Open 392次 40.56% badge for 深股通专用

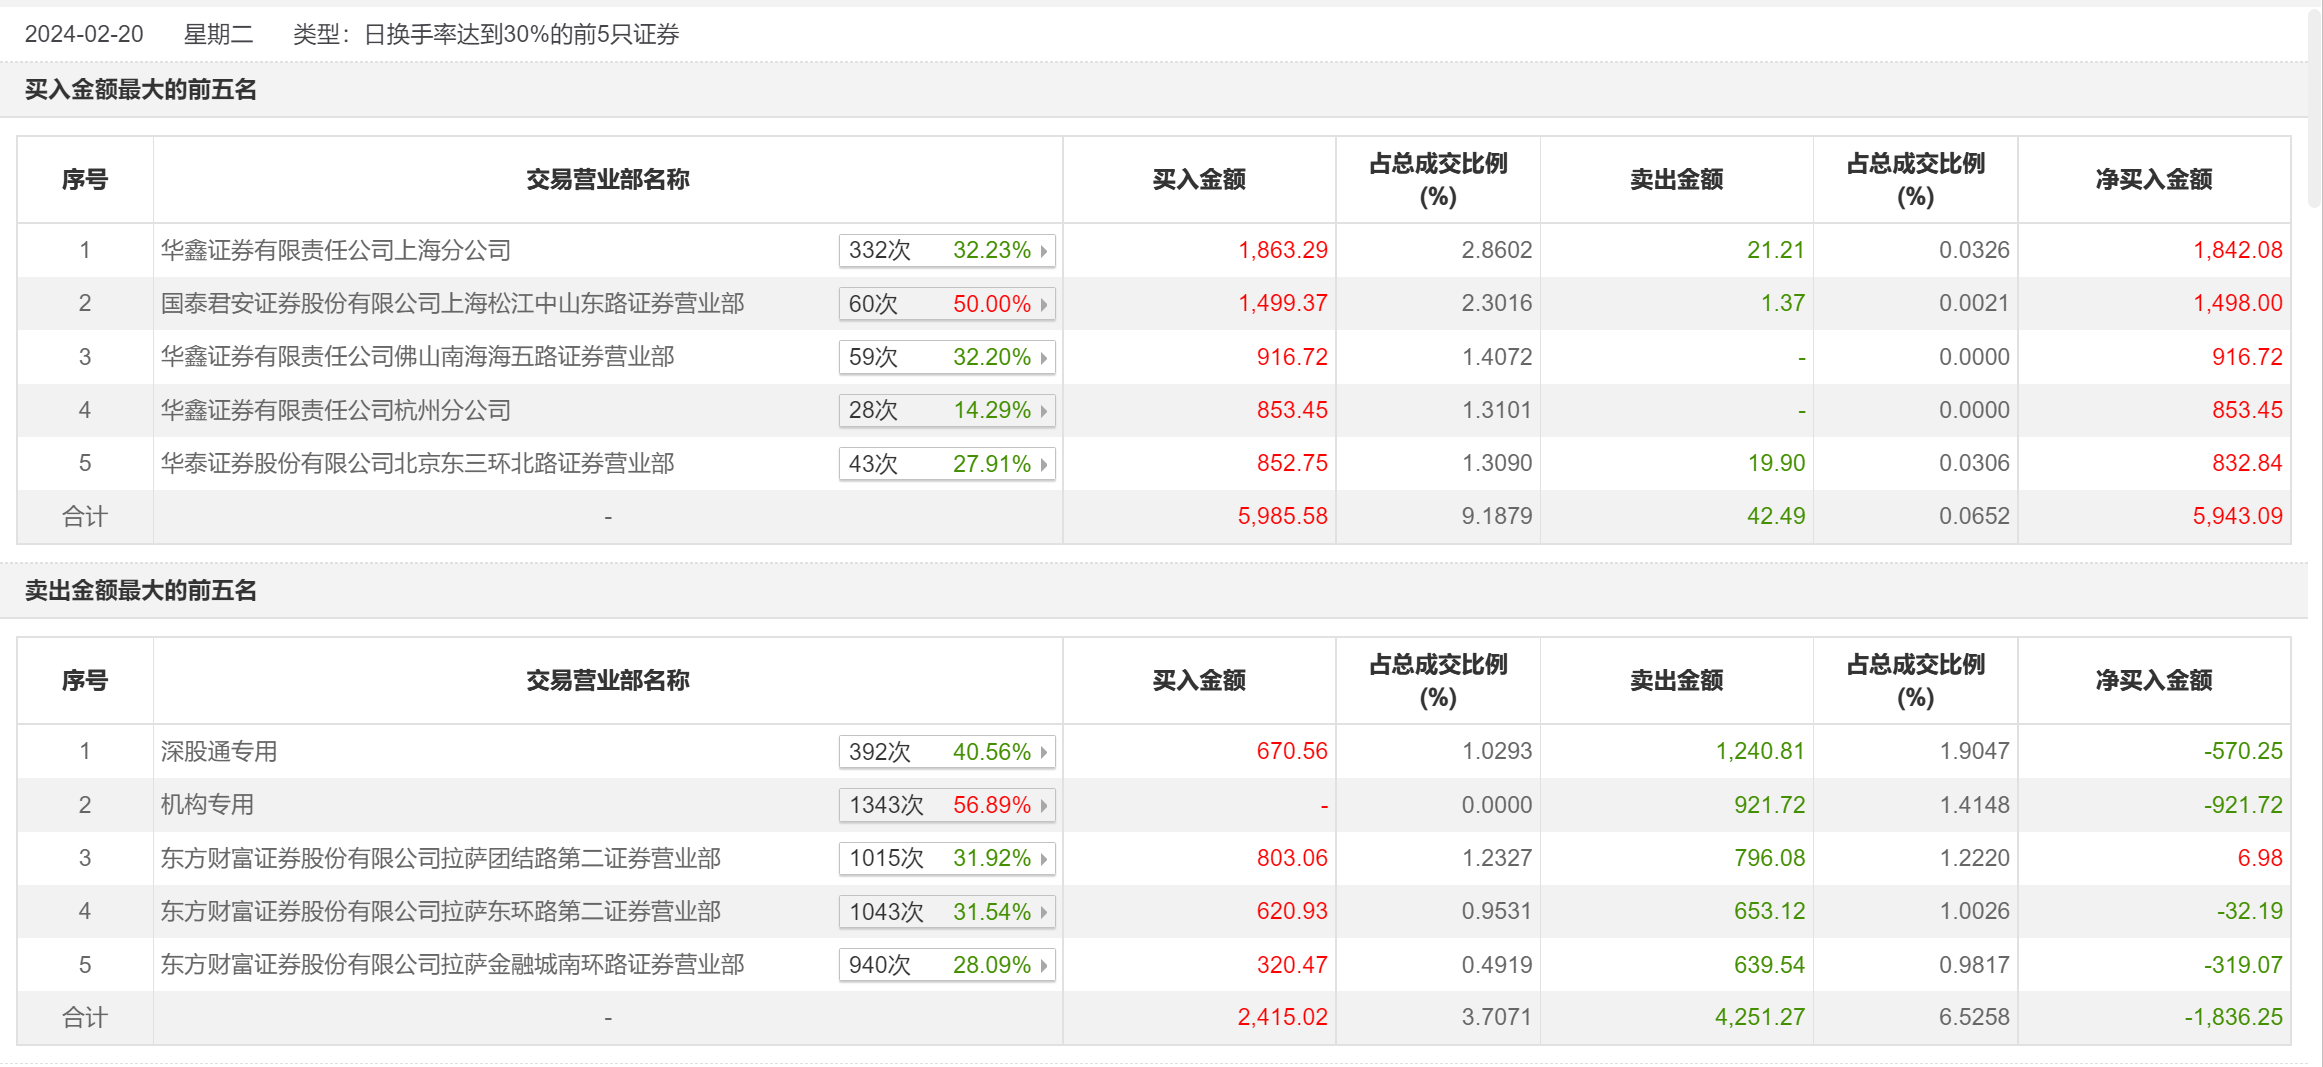tap(947, 752)
